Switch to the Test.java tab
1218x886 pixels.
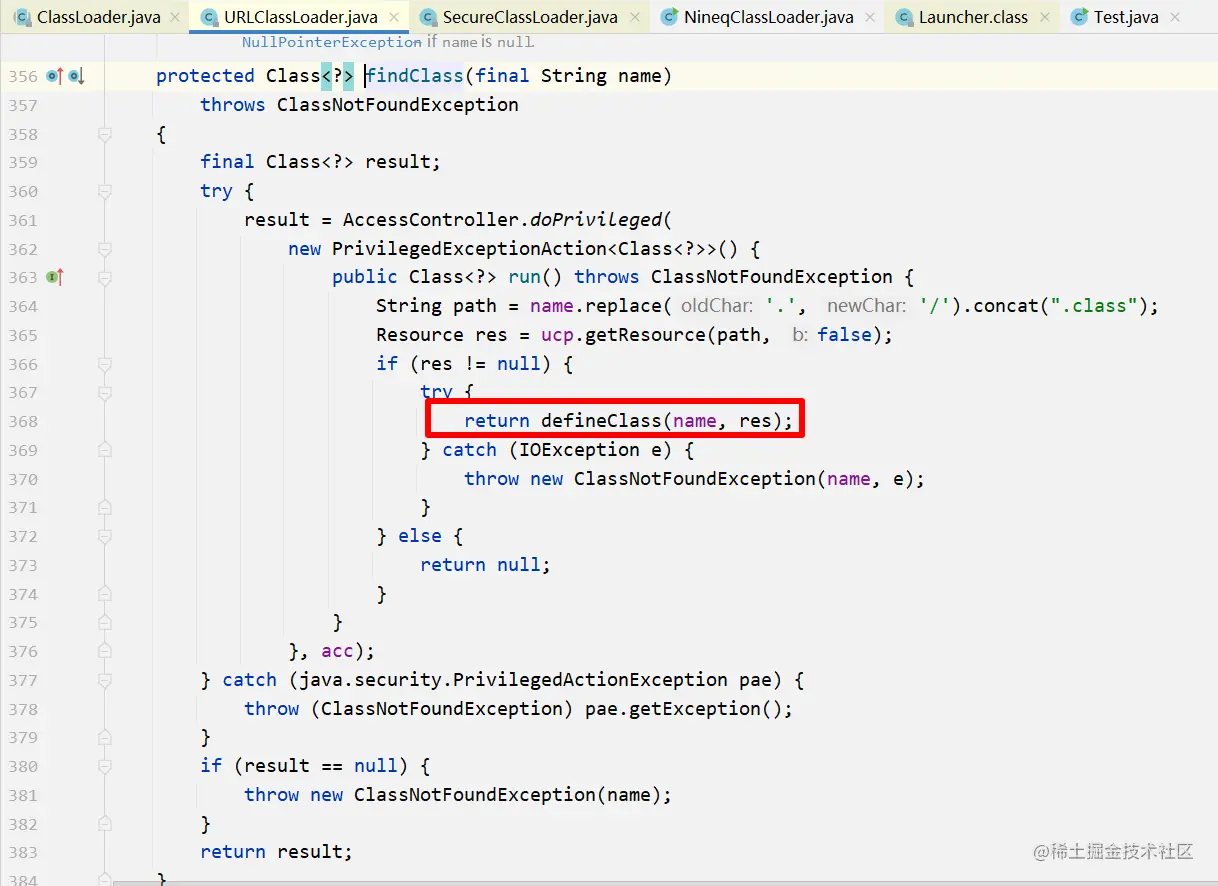pos(1126,17)
